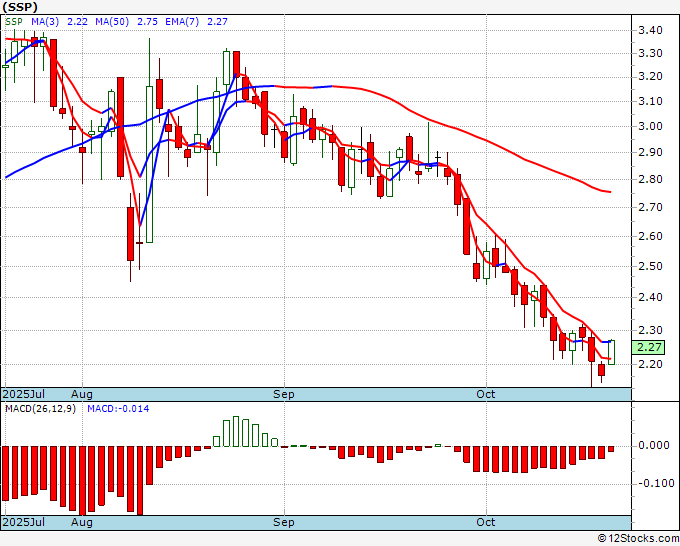
Task: Click the 3.20 price axis label
Action: (650, 77)
